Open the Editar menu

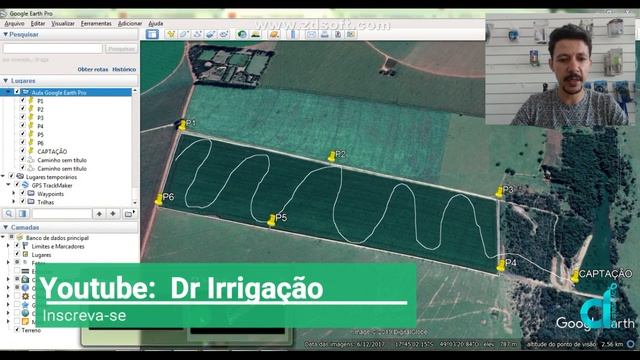pos(38,24)
